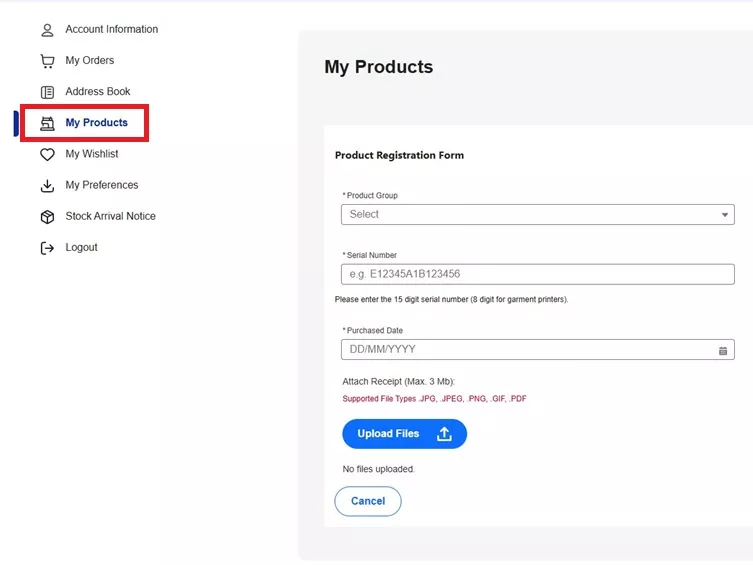Open the calendar picker in Purchased Date

click(x=723, y=350)
